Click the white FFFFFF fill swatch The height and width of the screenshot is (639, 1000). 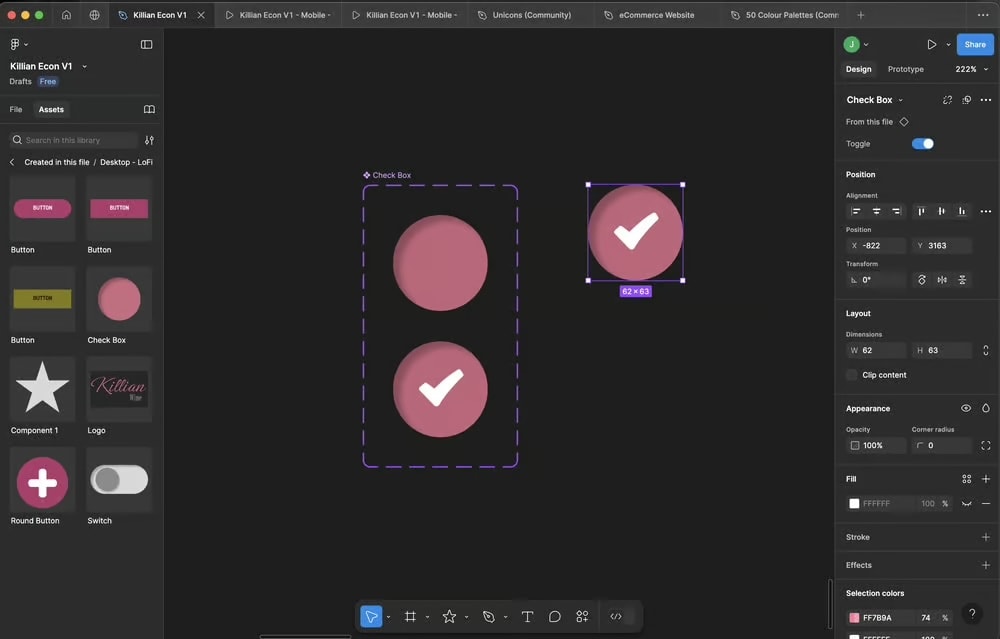pos(855,503)
